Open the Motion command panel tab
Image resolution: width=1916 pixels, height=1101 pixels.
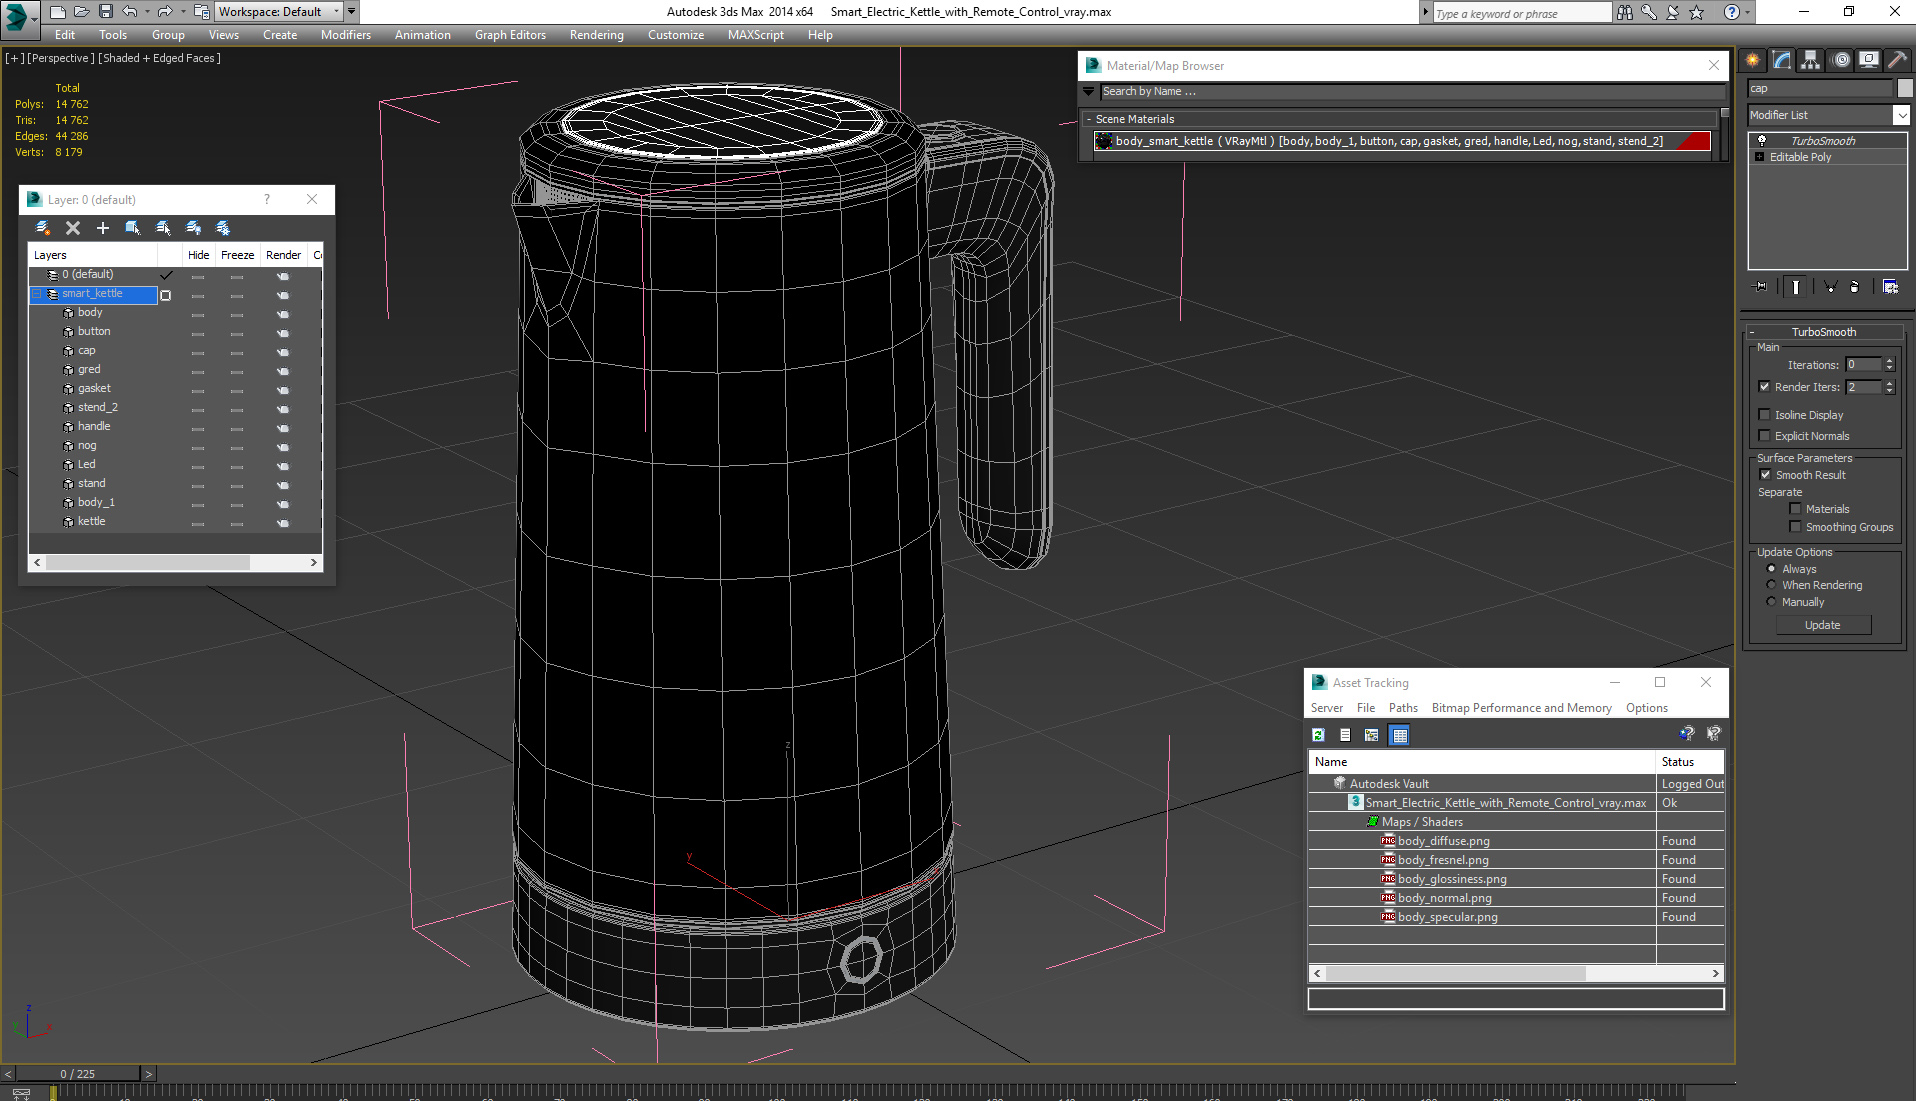pyautogui.click(x=1840, y=60)
